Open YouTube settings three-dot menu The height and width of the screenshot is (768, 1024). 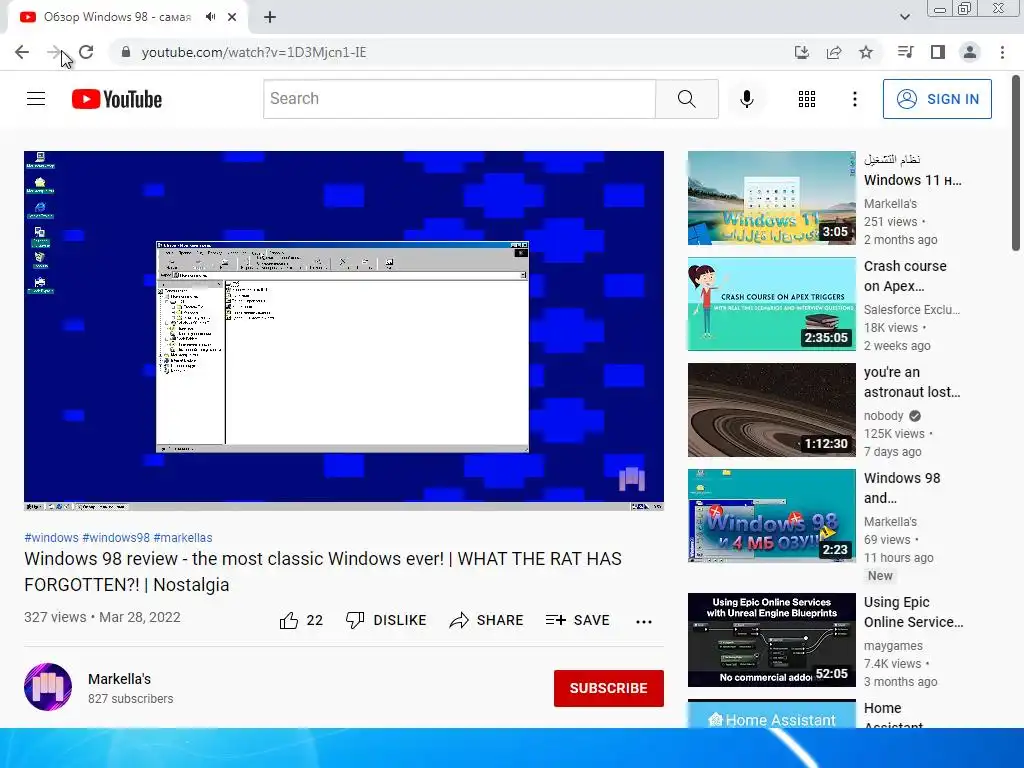pos(855,99)
